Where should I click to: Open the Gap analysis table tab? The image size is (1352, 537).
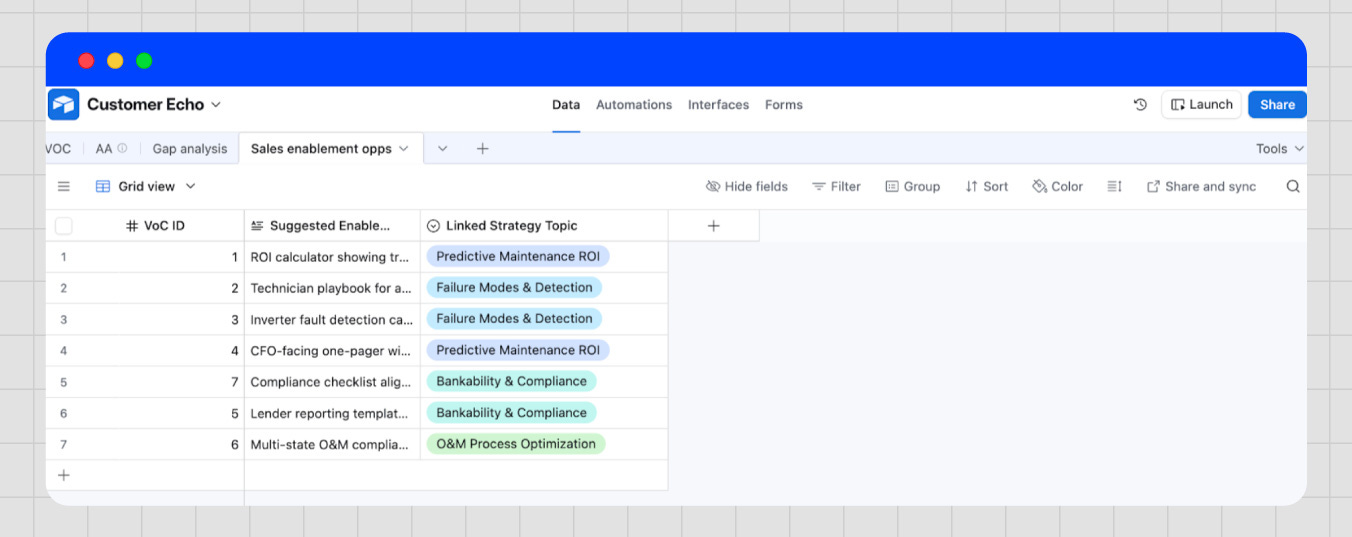coord(190,148)
